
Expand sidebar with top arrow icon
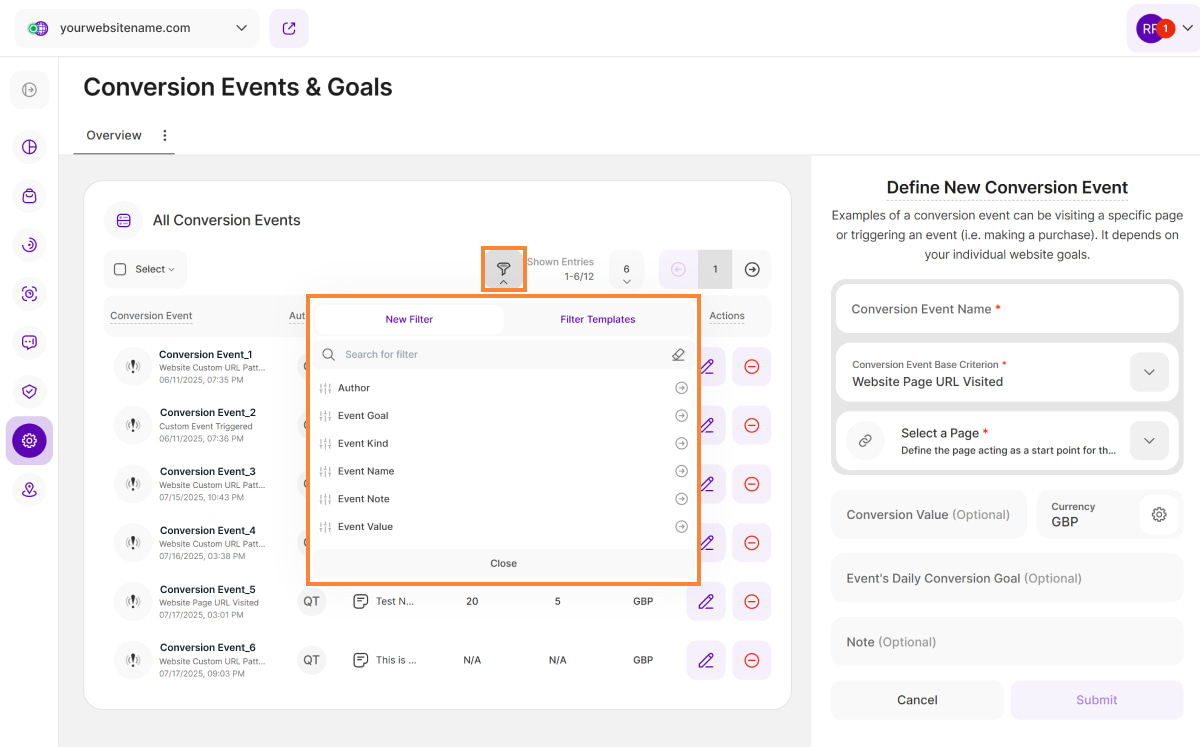pos(29,90)
